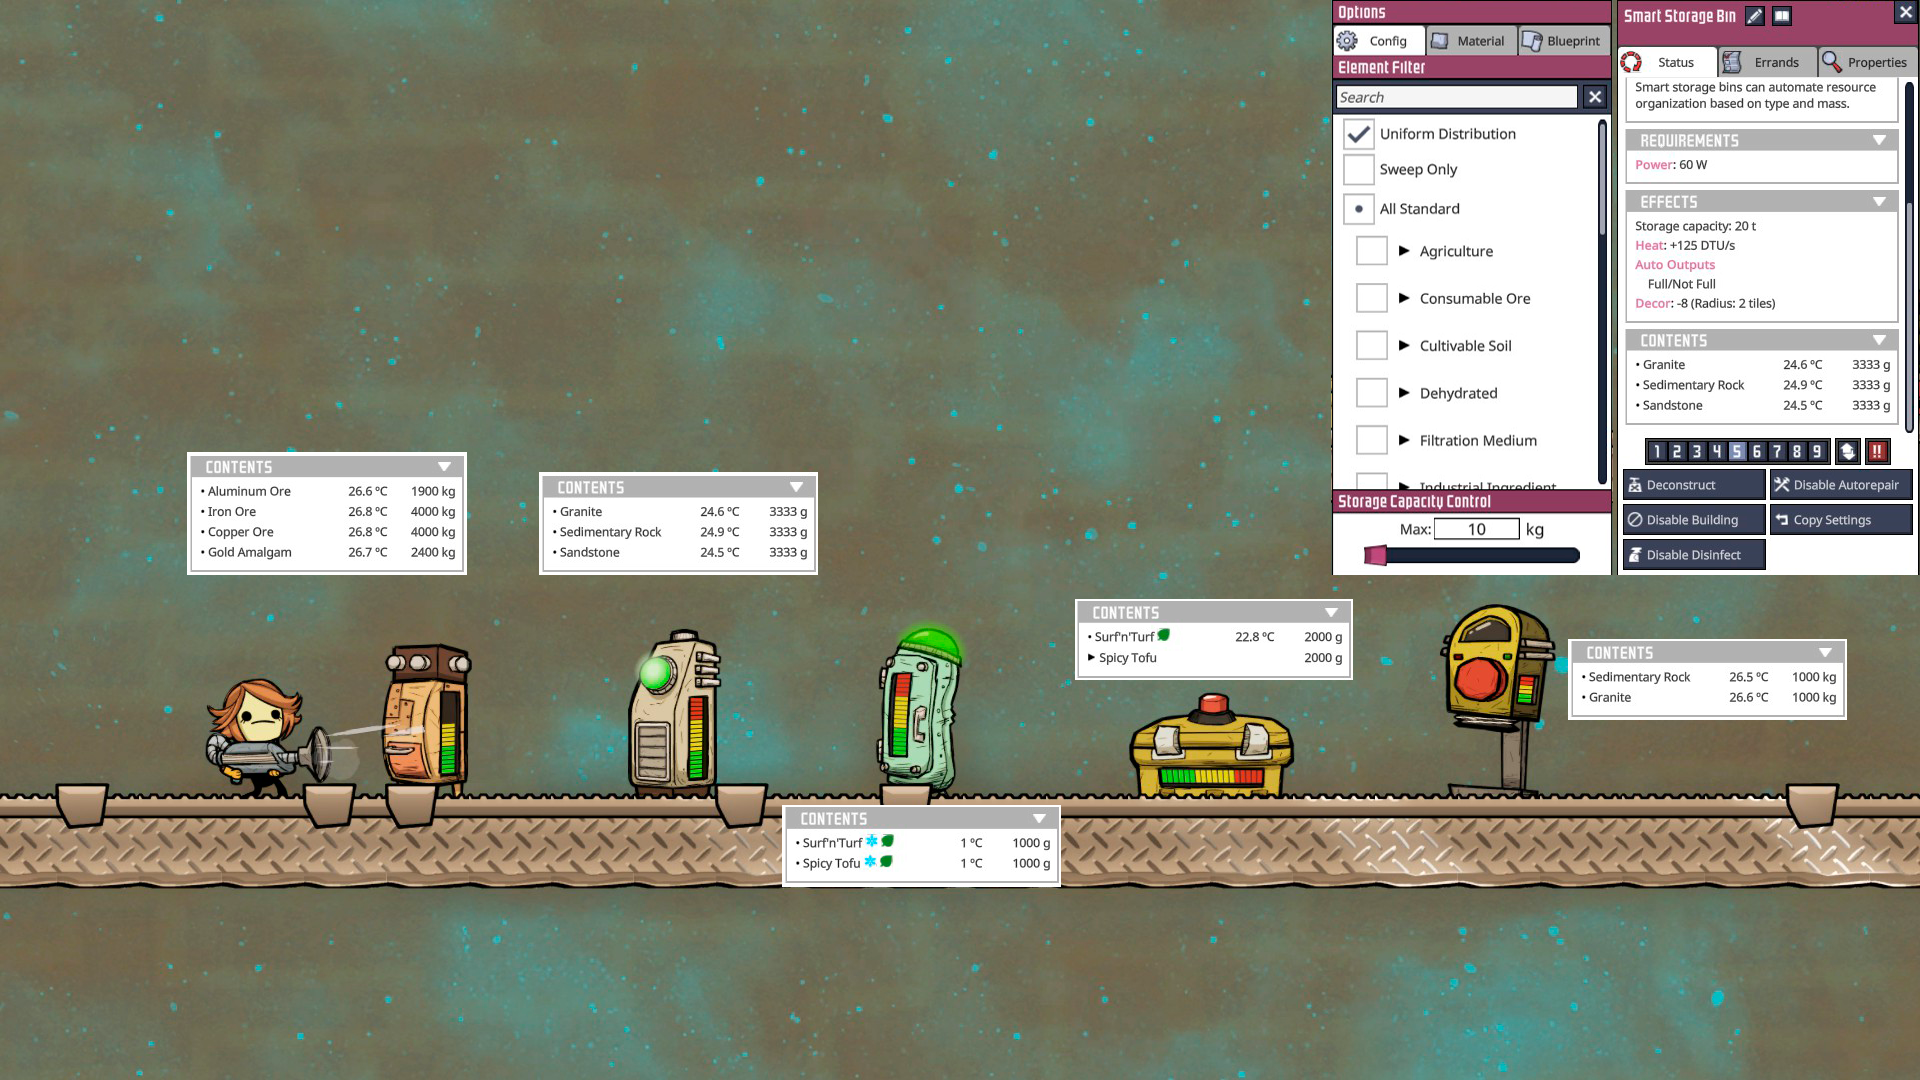Check the Filtration Medium category box
Viewport: 1920px width, 1080px height.
coord(1371,440)
